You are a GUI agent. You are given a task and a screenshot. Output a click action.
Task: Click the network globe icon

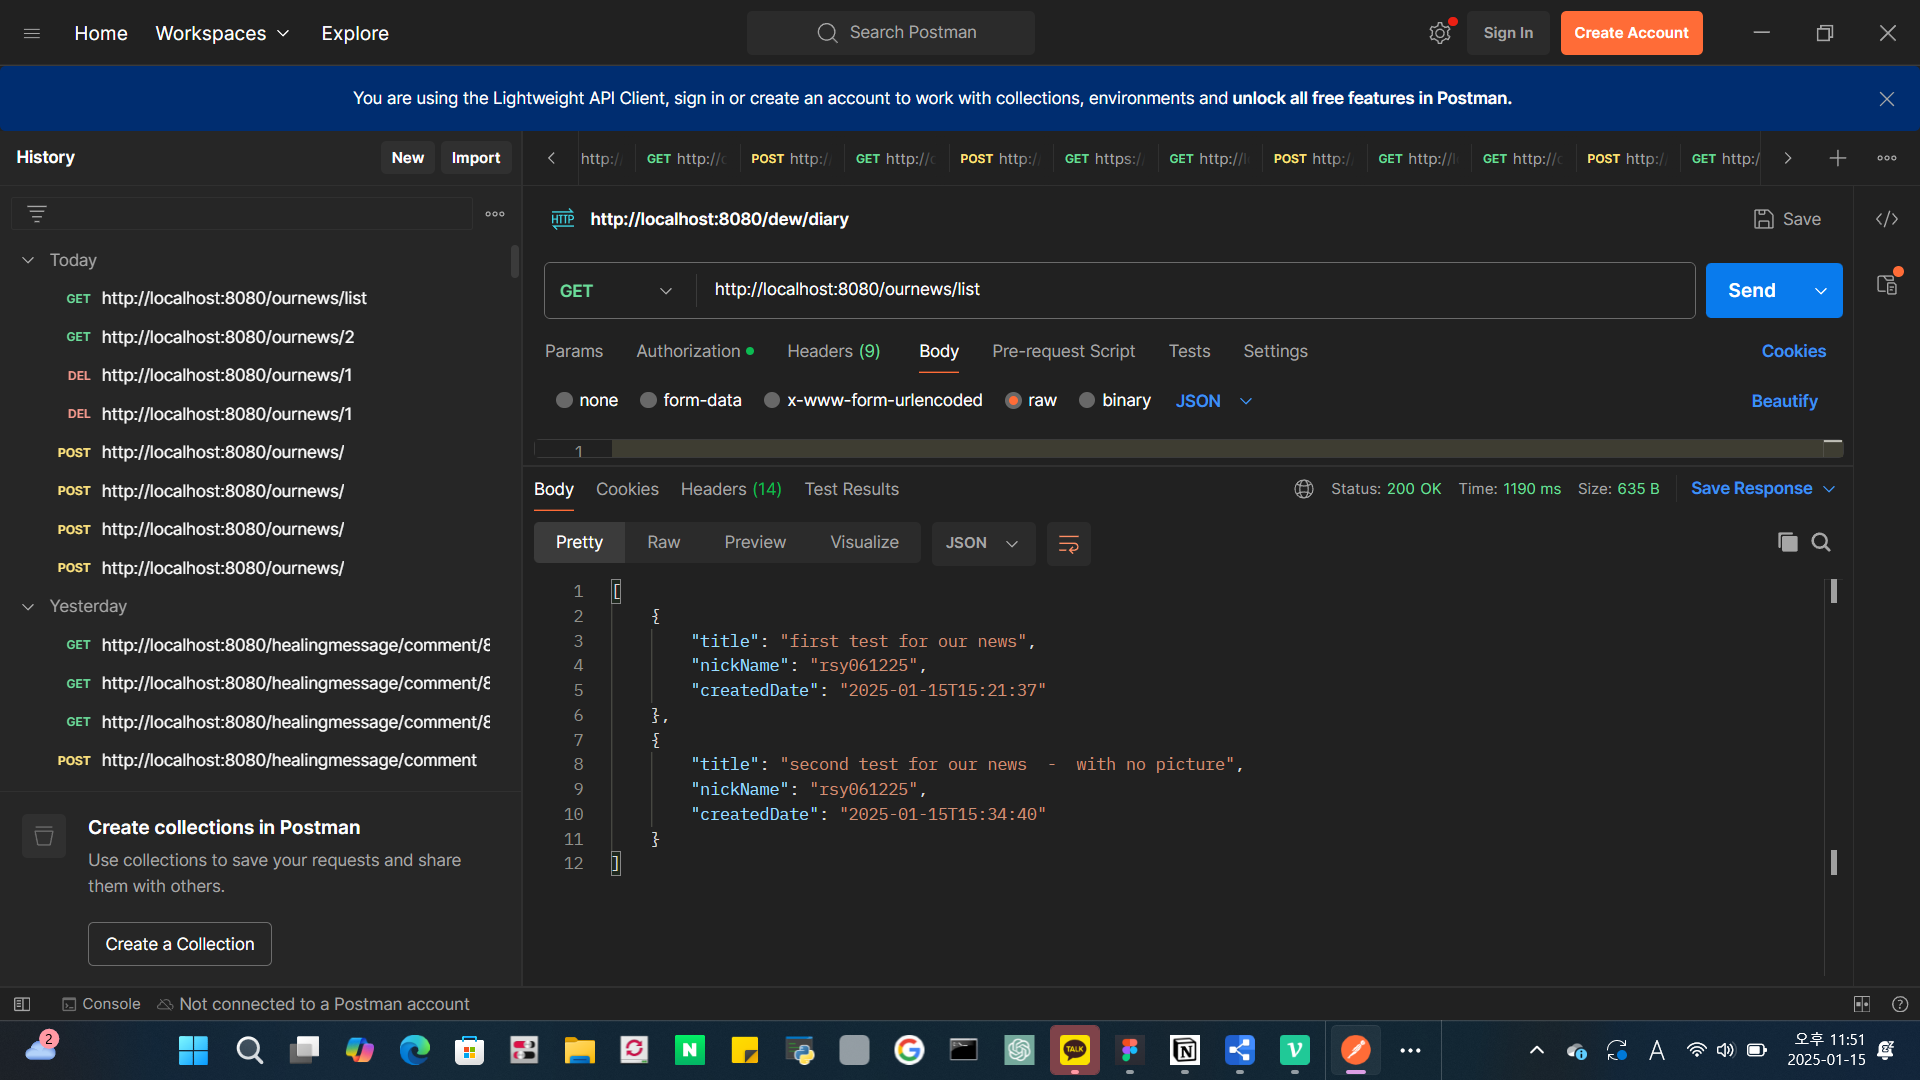click(1304, 489)
